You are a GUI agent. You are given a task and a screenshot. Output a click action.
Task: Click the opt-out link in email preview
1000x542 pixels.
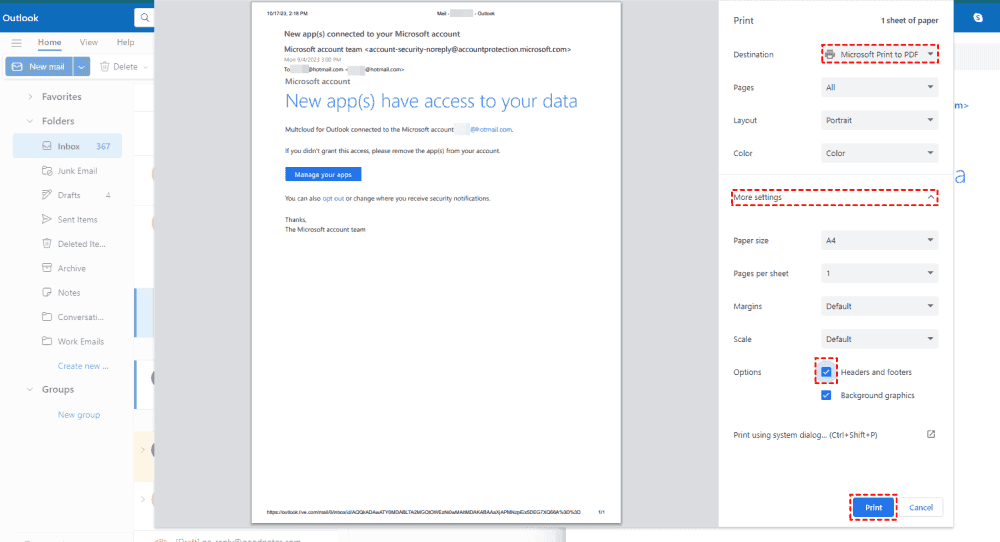(x=333, y=198)
